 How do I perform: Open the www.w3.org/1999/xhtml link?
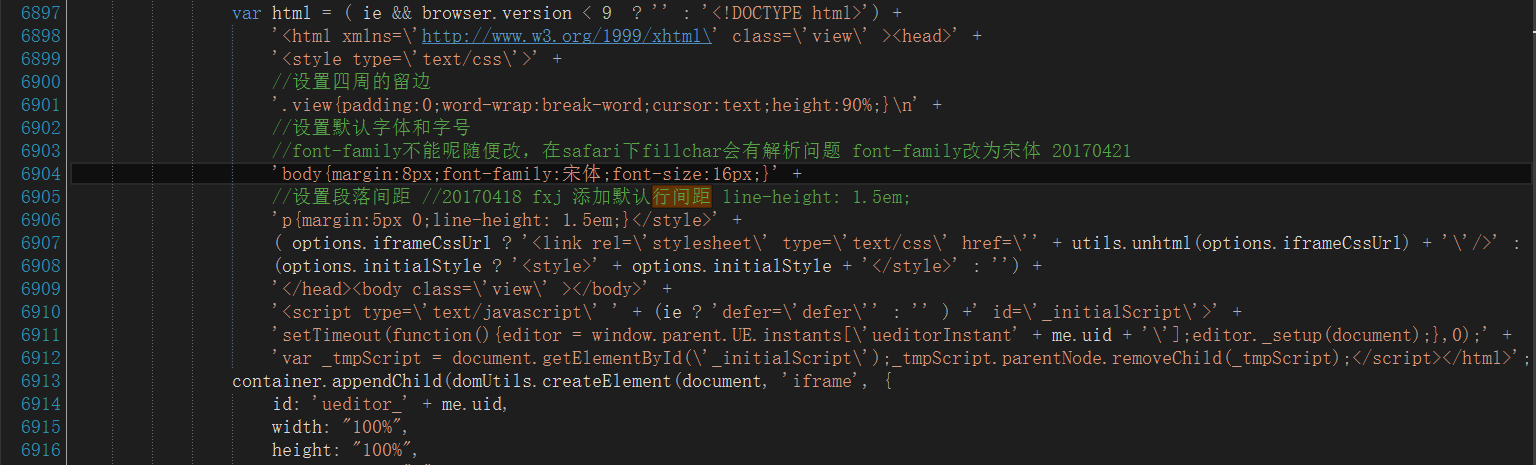coord(566,36)
